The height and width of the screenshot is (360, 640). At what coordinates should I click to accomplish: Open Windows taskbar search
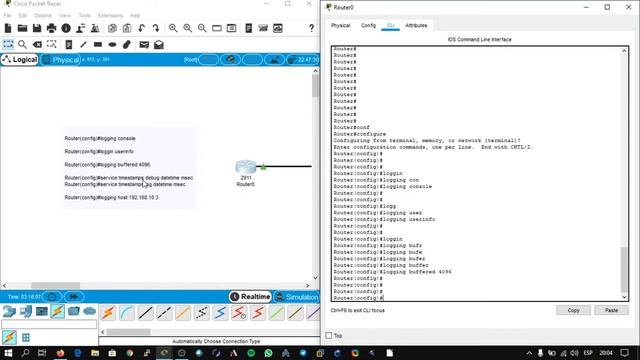pos(25,353)
